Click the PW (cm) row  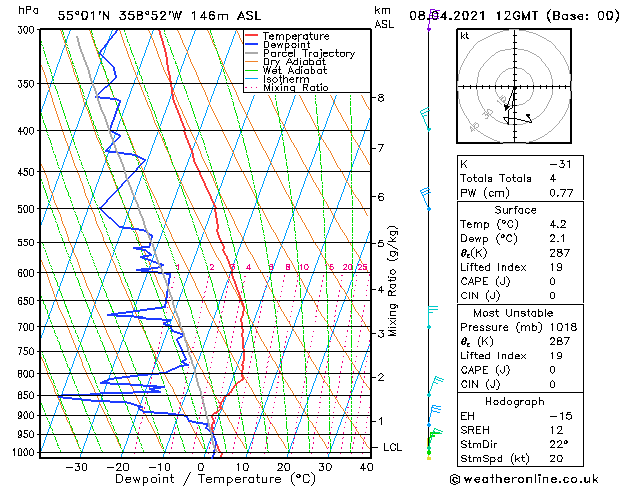point(520,193)
